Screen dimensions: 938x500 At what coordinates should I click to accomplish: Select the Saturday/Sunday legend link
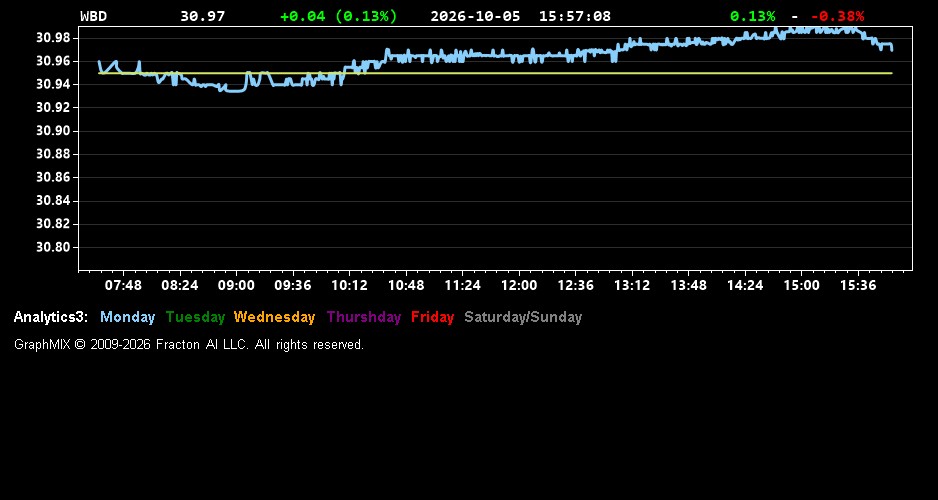pos(523,317)
